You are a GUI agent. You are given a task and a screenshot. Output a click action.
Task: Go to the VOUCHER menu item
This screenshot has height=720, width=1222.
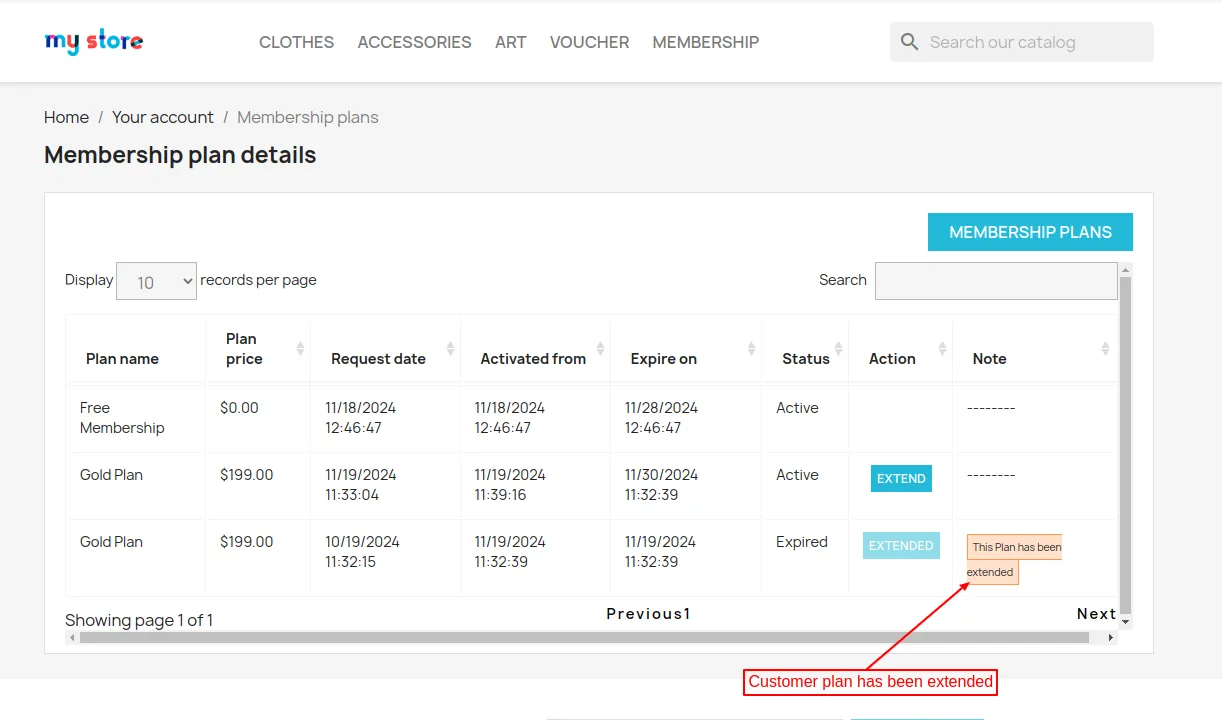pos(589,42)
